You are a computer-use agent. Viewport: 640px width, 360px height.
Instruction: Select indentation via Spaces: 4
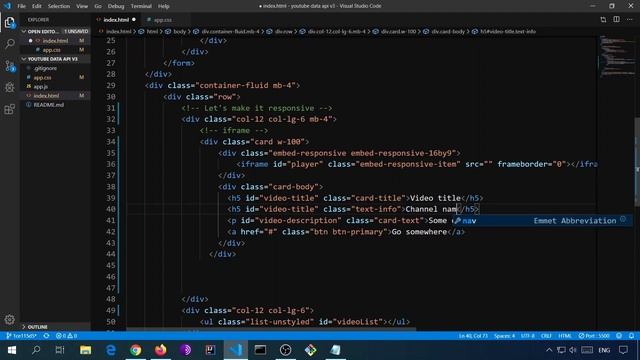click(x=504, y=336)
